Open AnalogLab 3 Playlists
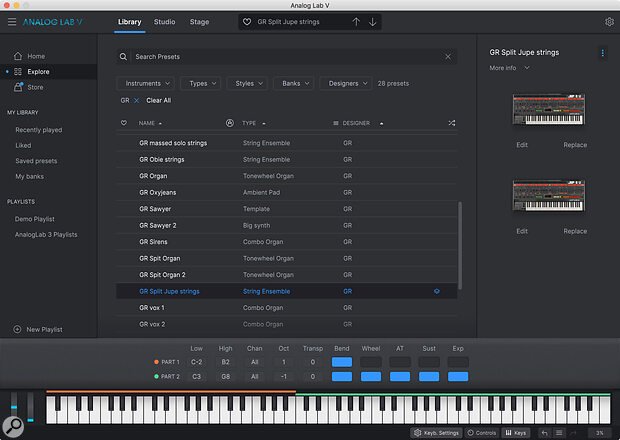The width and height of the screenshot is (620, 440). coord(46,234)
